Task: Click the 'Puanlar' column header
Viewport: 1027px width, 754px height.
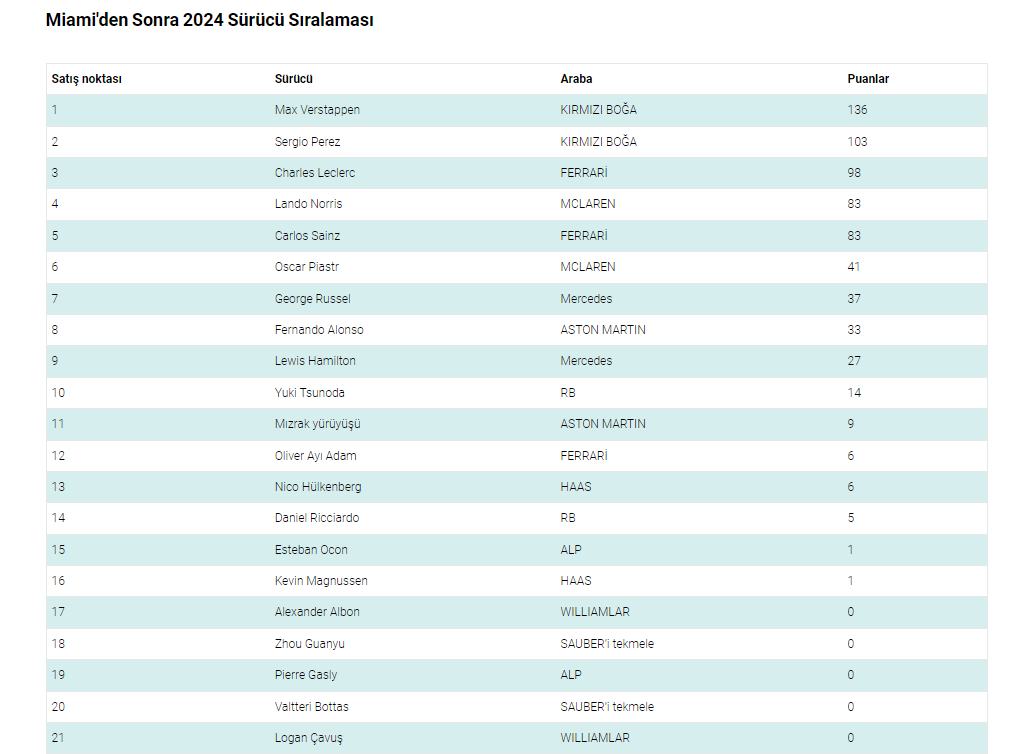Action: point(868,79)
